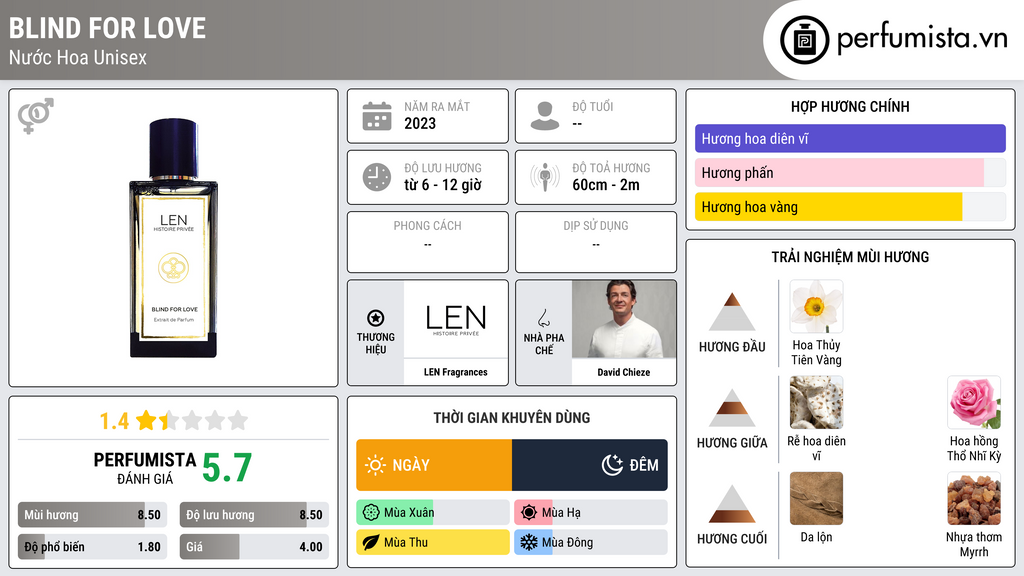Click the '60cm - 2m' sillage value

coord(606,185)
